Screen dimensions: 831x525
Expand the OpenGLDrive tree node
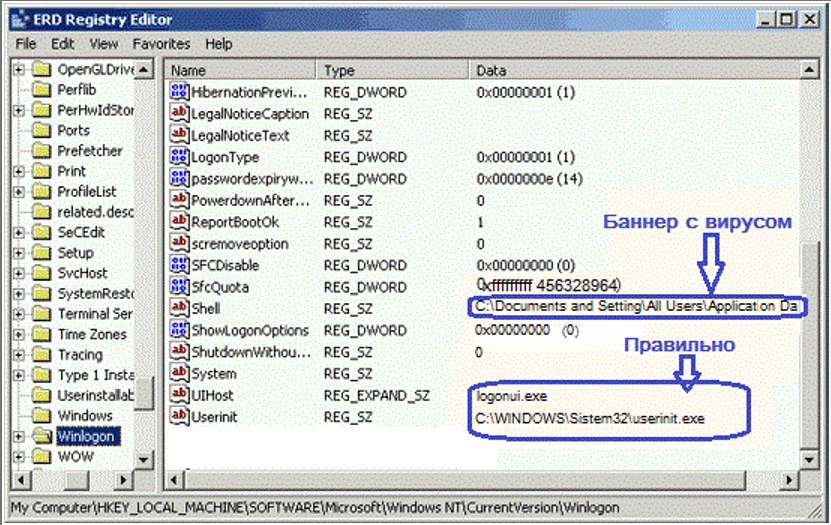(19, 69)
